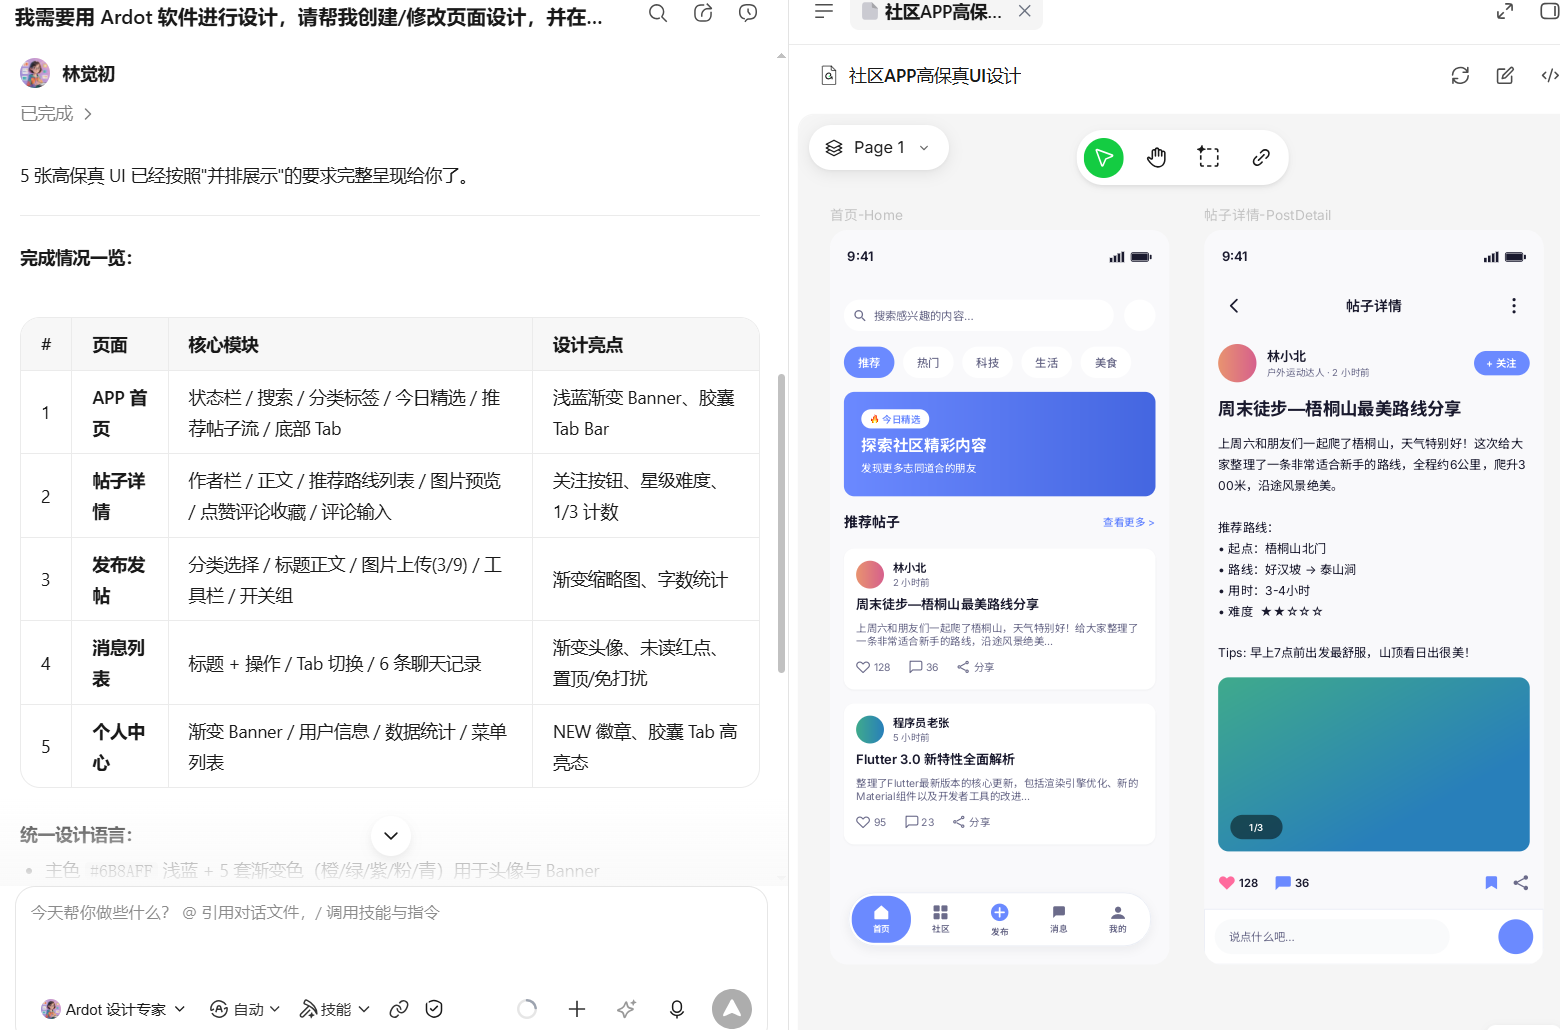
Task: Toggle the right side panel icon
Action: click(x=1550, y=11)
